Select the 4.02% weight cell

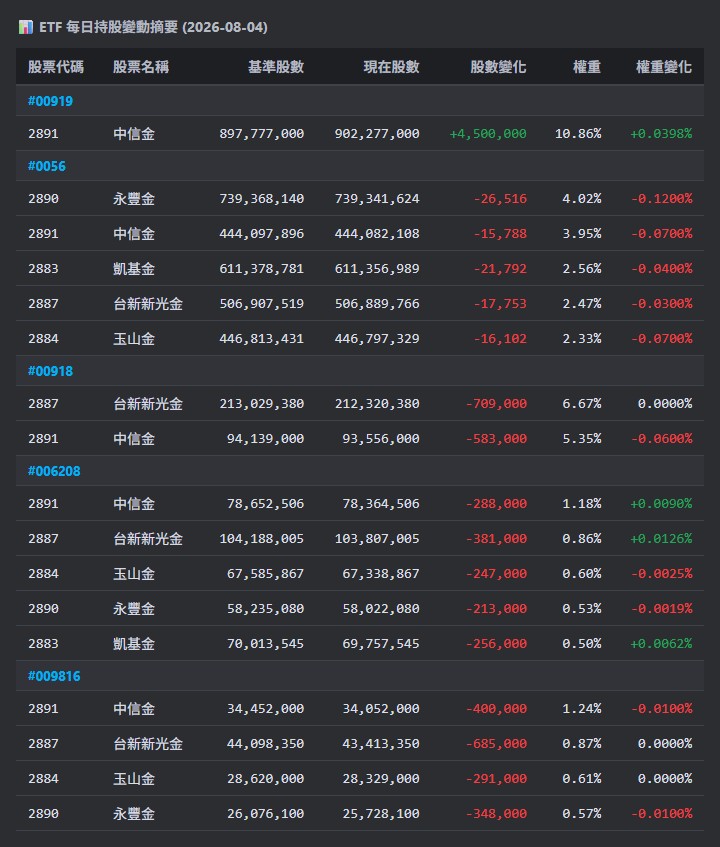(x=582, y=199)
